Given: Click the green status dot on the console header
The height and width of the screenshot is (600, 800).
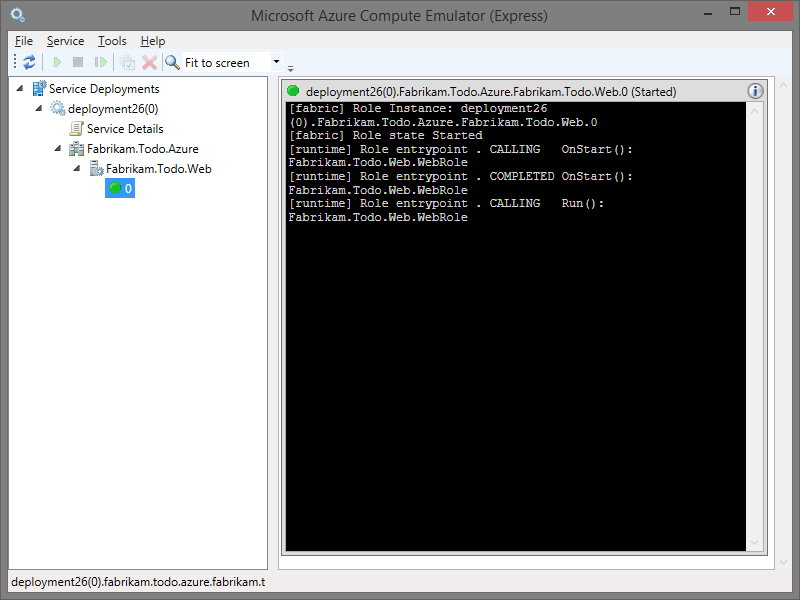Looking at the screenshot, I should pos(291,91).
